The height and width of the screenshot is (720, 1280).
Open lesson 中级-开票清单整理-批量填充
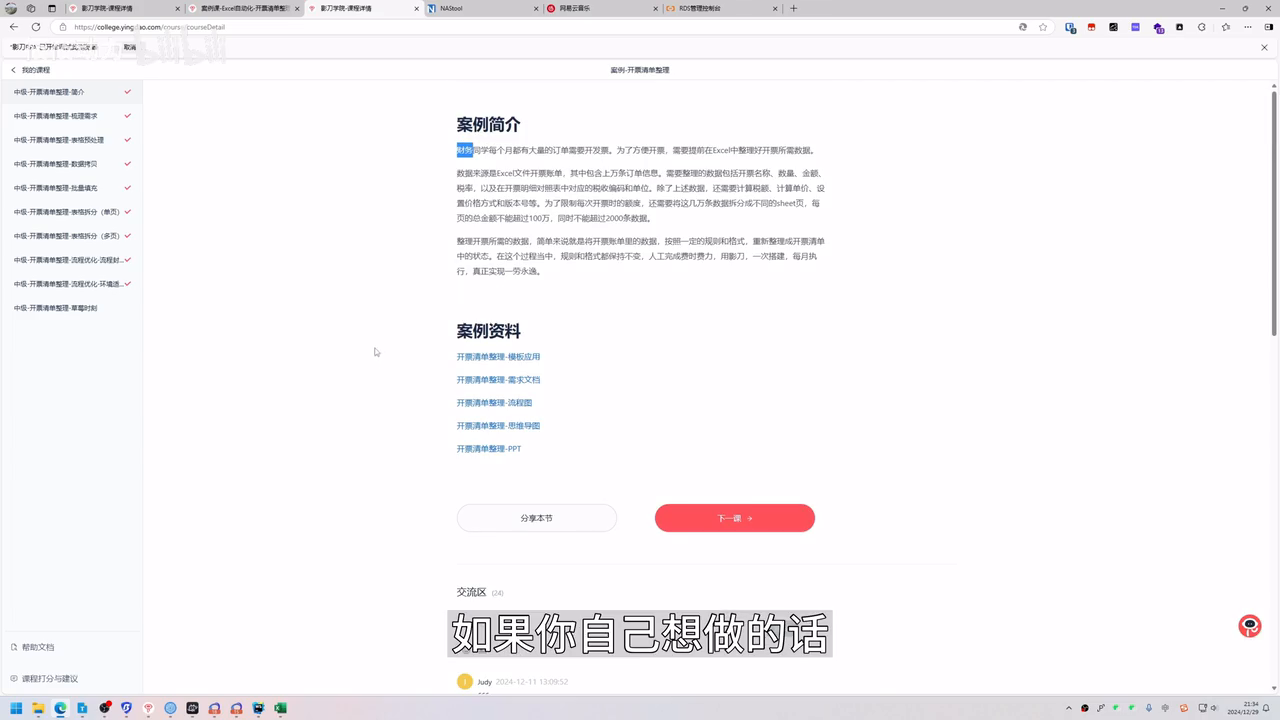coord(71,188)
